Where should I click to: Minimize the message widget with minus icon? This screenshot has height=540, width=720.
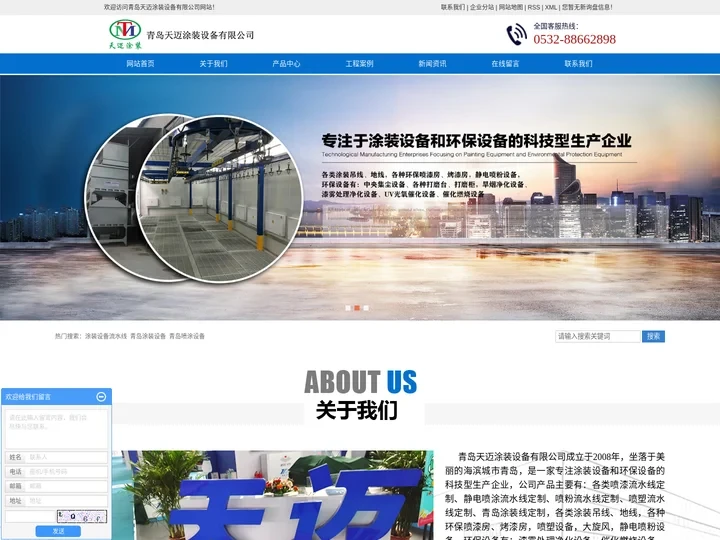[x=101, y=397]
